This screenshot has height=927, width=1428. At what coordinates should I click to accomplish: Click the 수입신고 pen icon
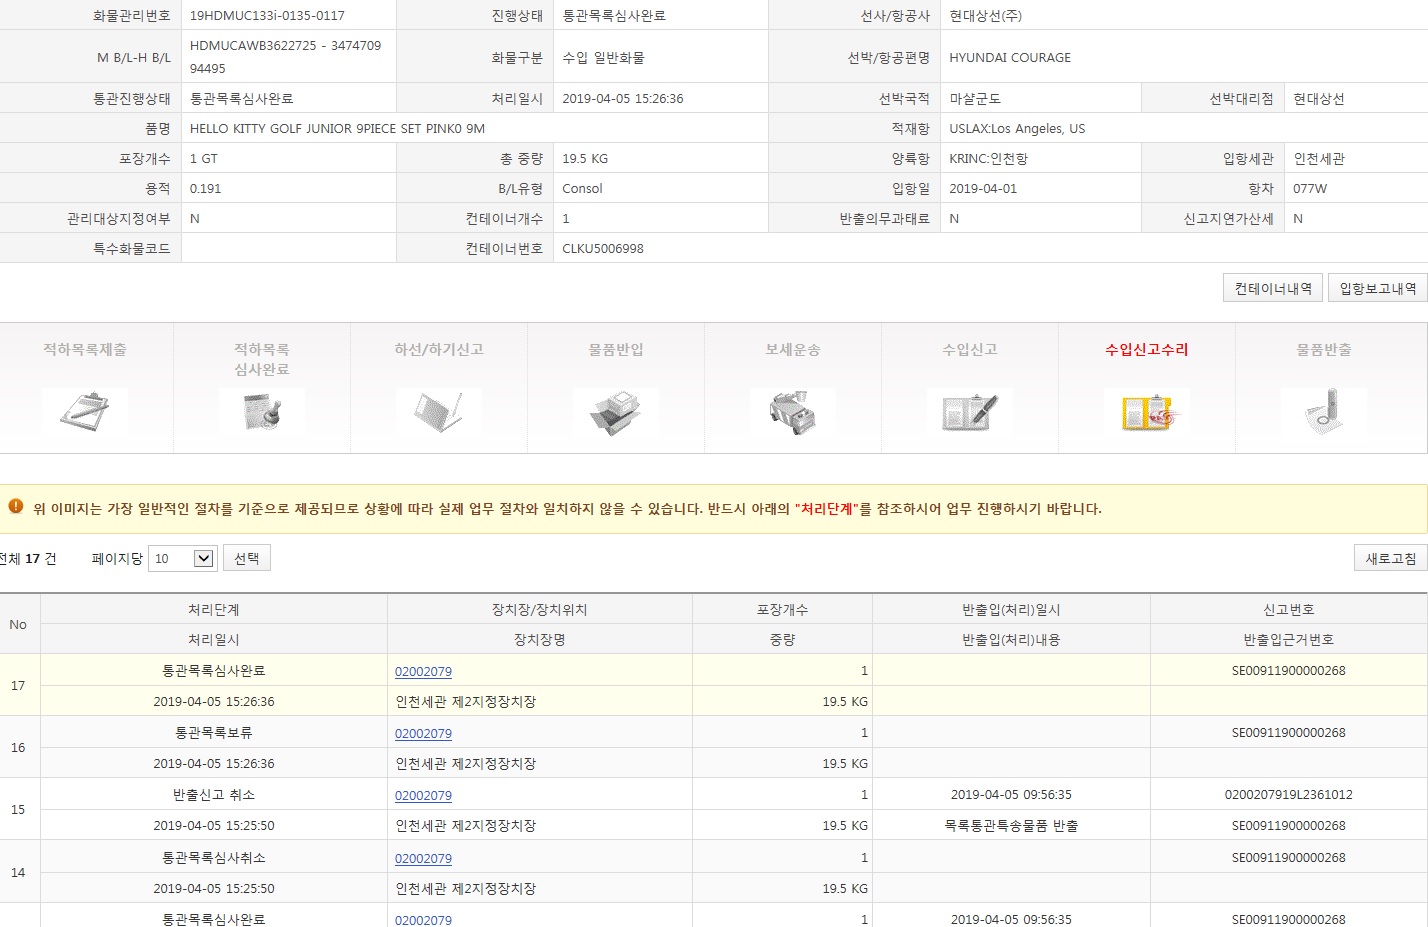click(x=970, y=411)
